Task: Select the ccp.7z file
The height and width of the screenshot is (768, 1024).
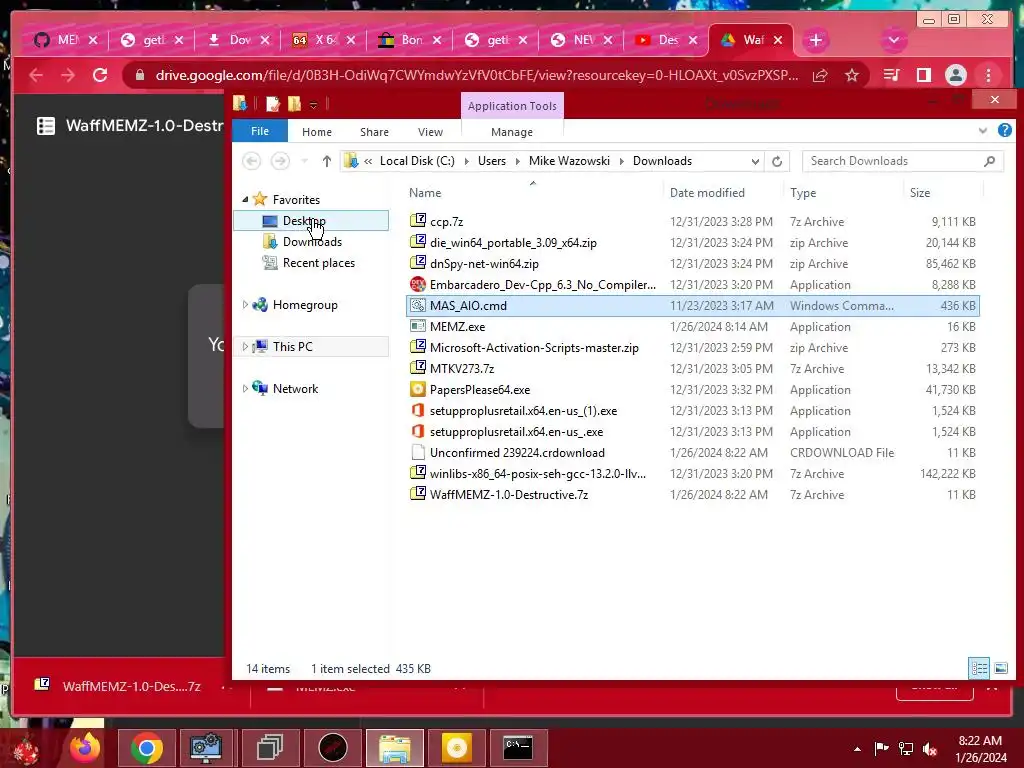Action: click(x=692, y=221)
